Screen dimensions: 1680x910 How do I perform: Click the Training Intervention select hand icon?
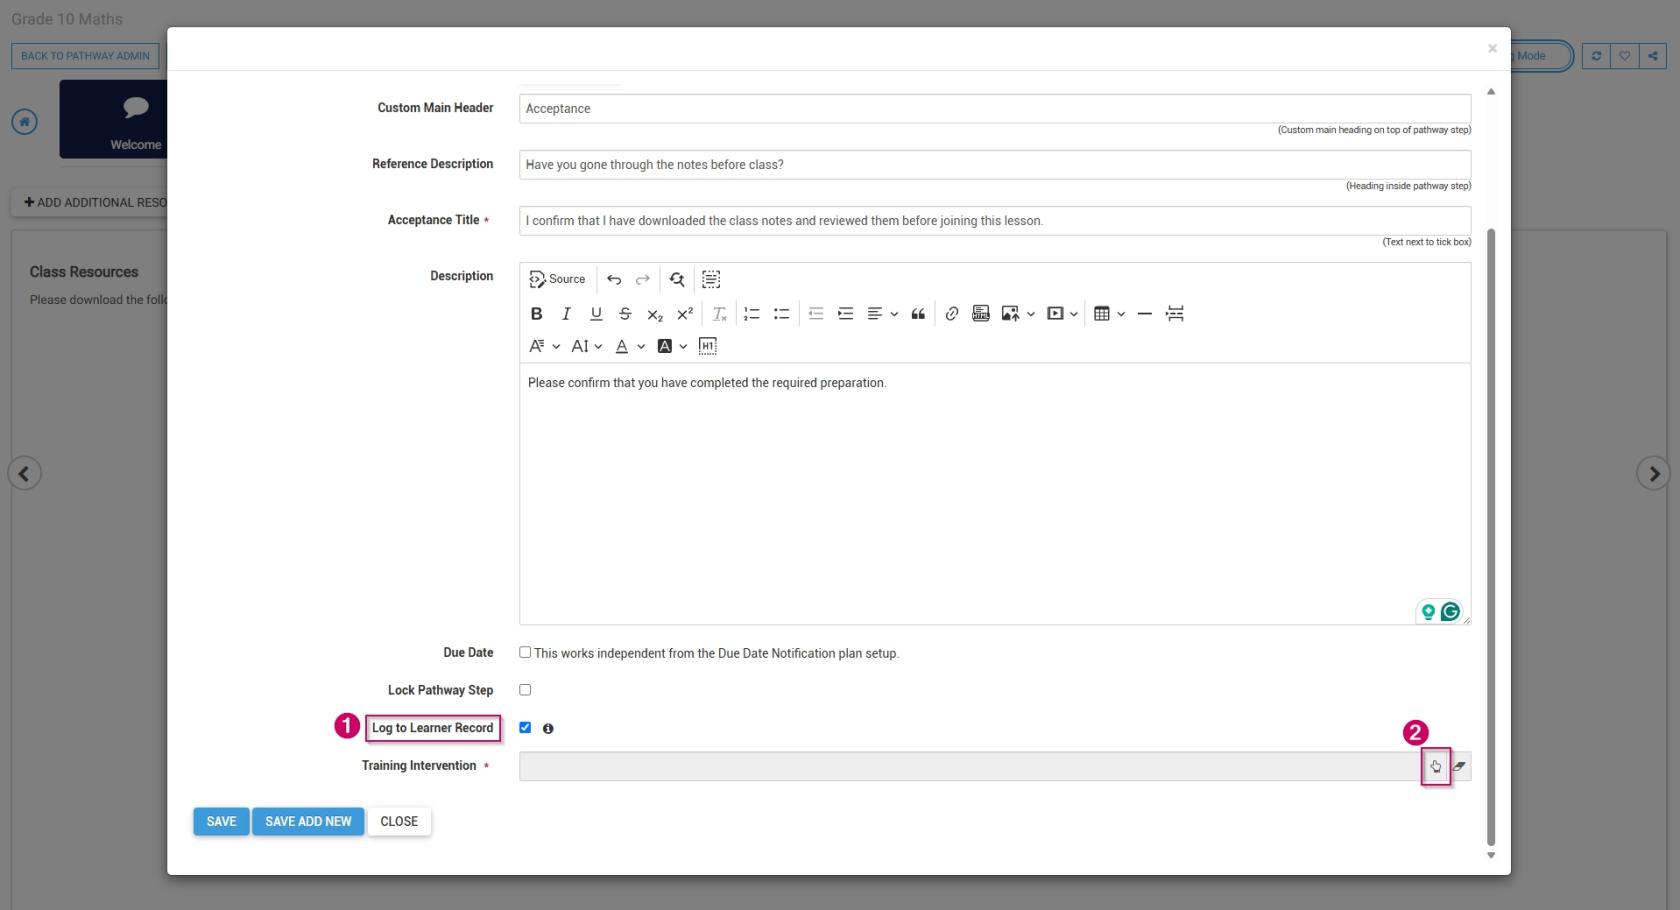click(1436, 767)
